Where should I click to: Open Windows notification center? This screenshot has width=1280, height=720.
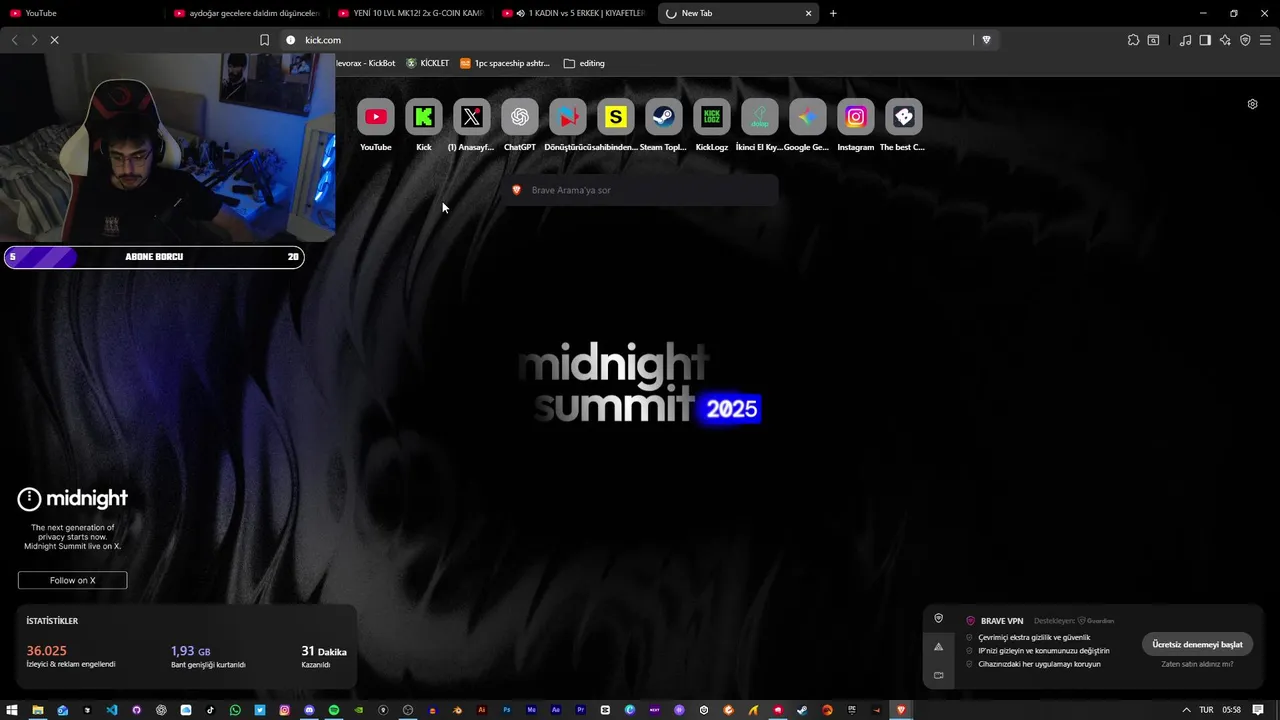(x=1258, y=710)
